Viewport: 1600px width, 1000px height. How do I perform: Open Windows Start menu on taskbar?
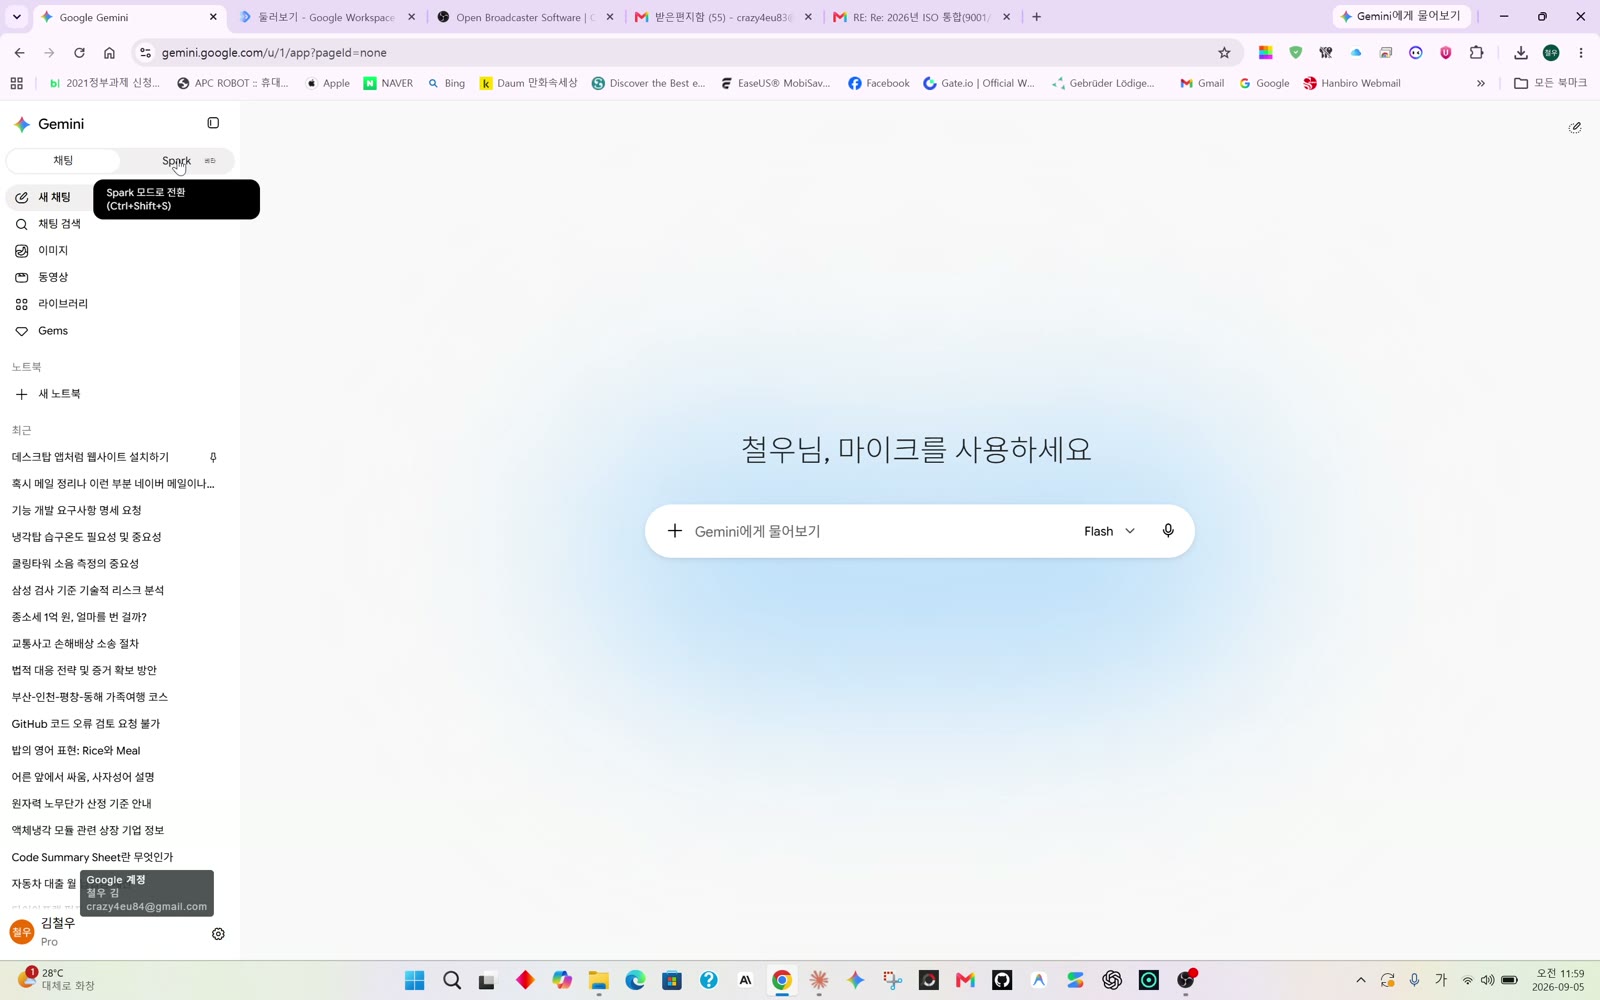coord(414,980)
